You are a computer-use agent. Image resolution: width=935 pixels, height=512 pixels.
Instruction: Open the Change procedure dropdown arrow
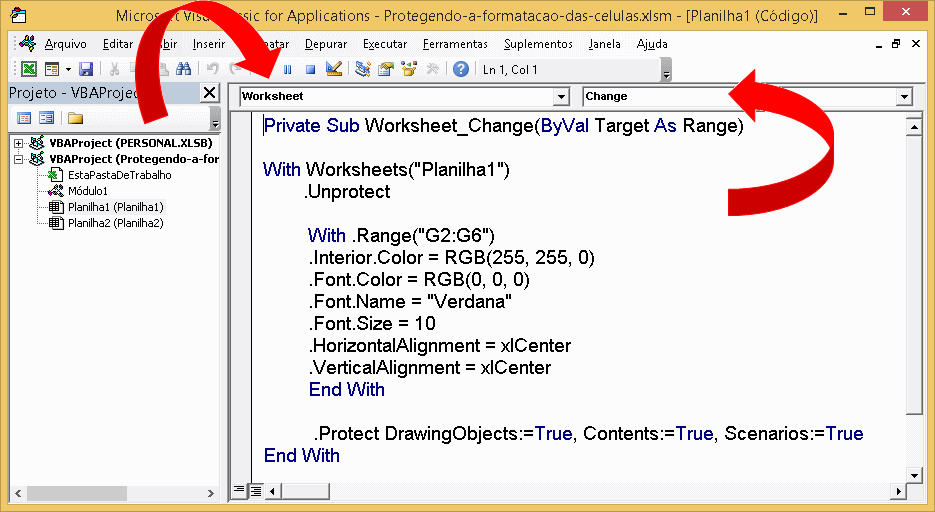tap(905, 97)
